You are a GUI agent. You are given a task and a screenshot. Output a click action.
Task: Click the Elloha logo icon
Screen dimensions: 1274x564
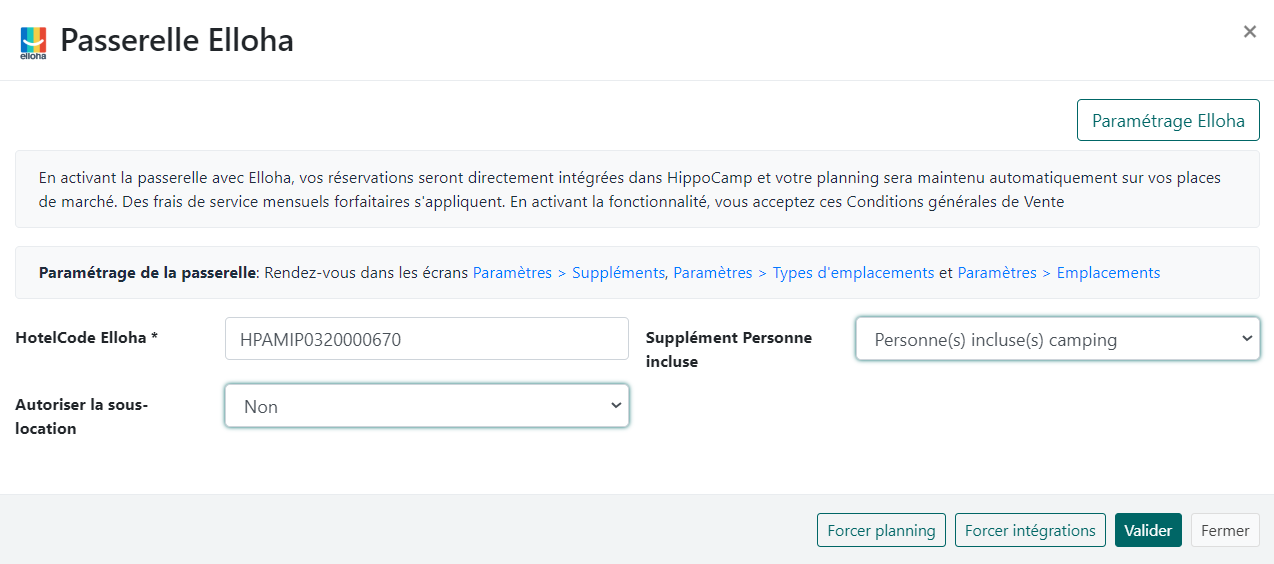click(x=33, y=43)
